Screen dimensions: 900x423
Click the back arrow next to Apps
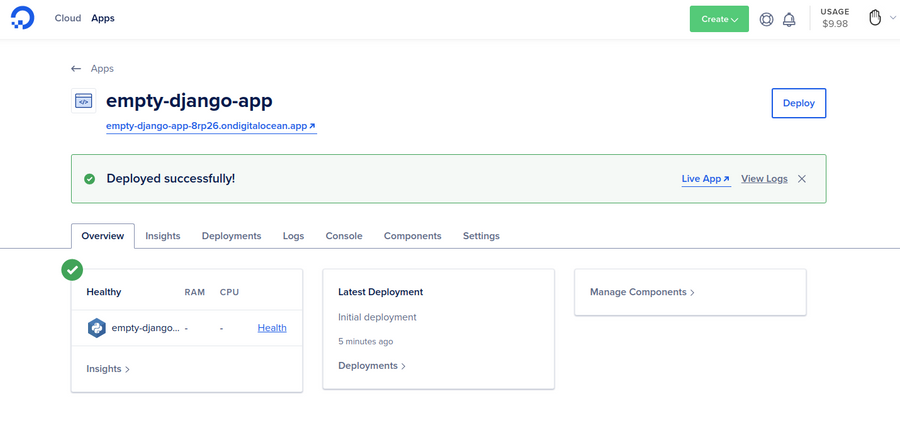[x=76, y=68]
